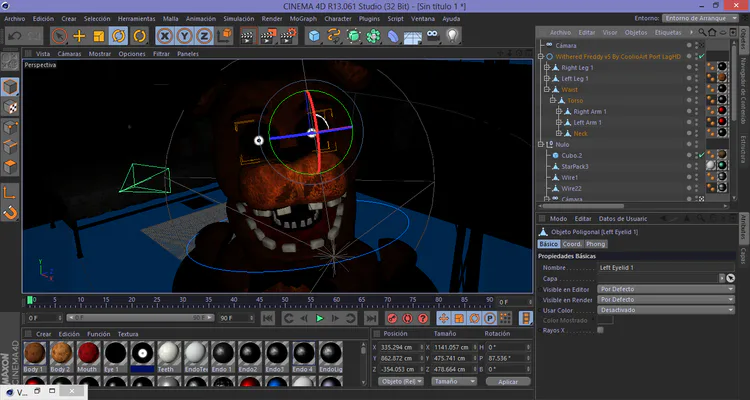Select the Live Selection tool
This screenshot has height=400, width=750.
pyautogui.click(x=59, y=36)
